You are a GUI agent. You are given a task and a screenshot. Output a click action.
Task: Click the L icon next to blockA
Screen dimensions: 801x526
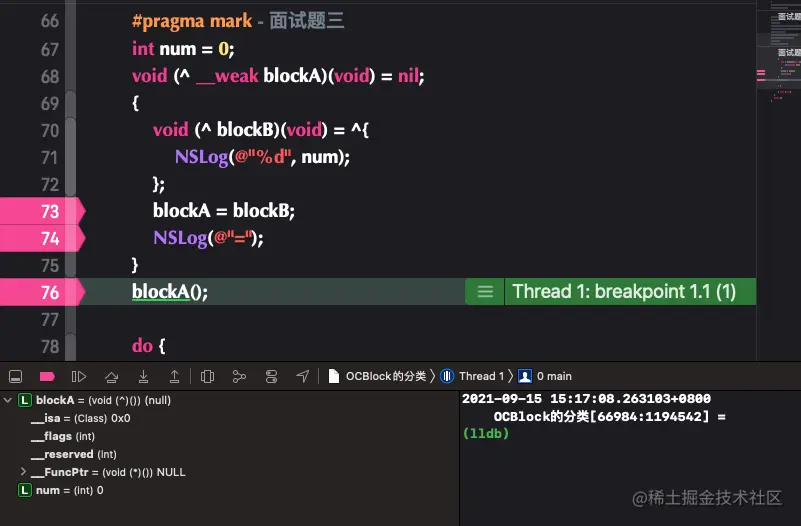tap(25, 400)
